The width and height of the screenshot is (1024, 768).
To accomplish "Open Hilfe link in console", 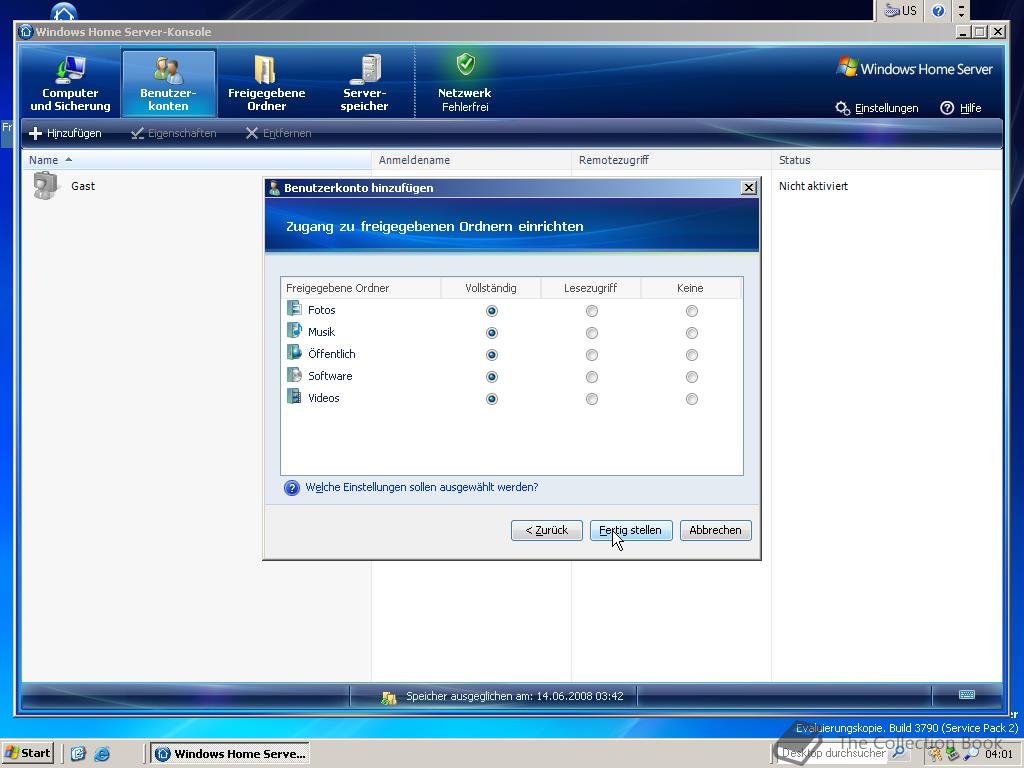I will coord(961,108).
